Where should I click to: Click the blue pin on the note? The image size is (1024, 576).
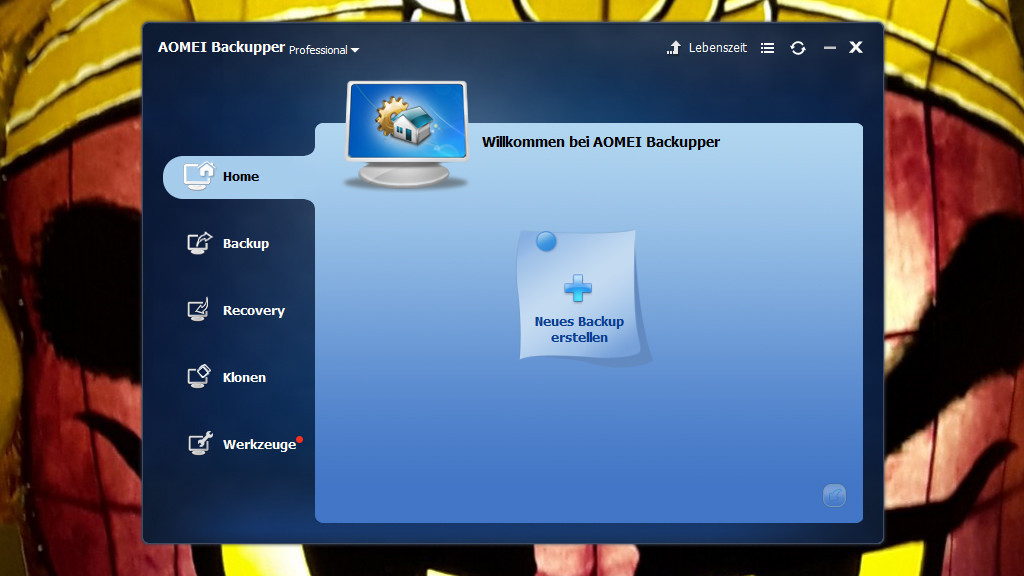coord(546,241)
